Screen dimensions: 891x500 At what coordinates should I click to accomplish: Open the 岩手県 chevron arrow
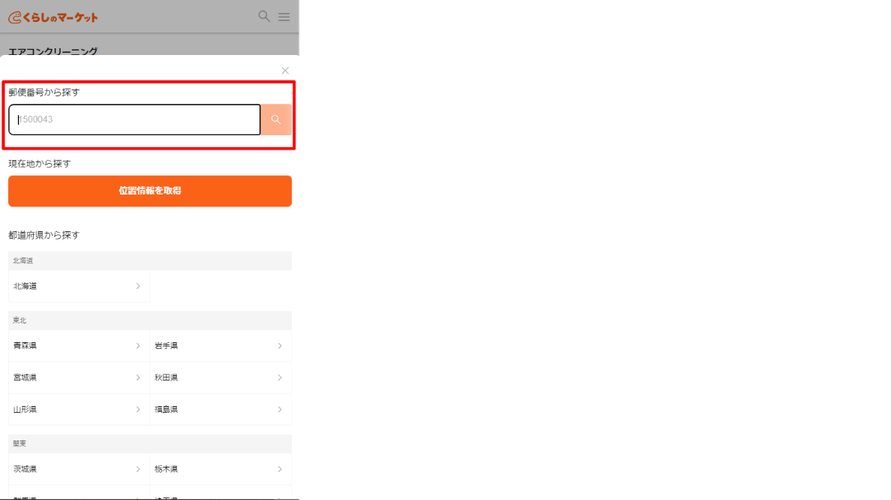click(280, 345)
